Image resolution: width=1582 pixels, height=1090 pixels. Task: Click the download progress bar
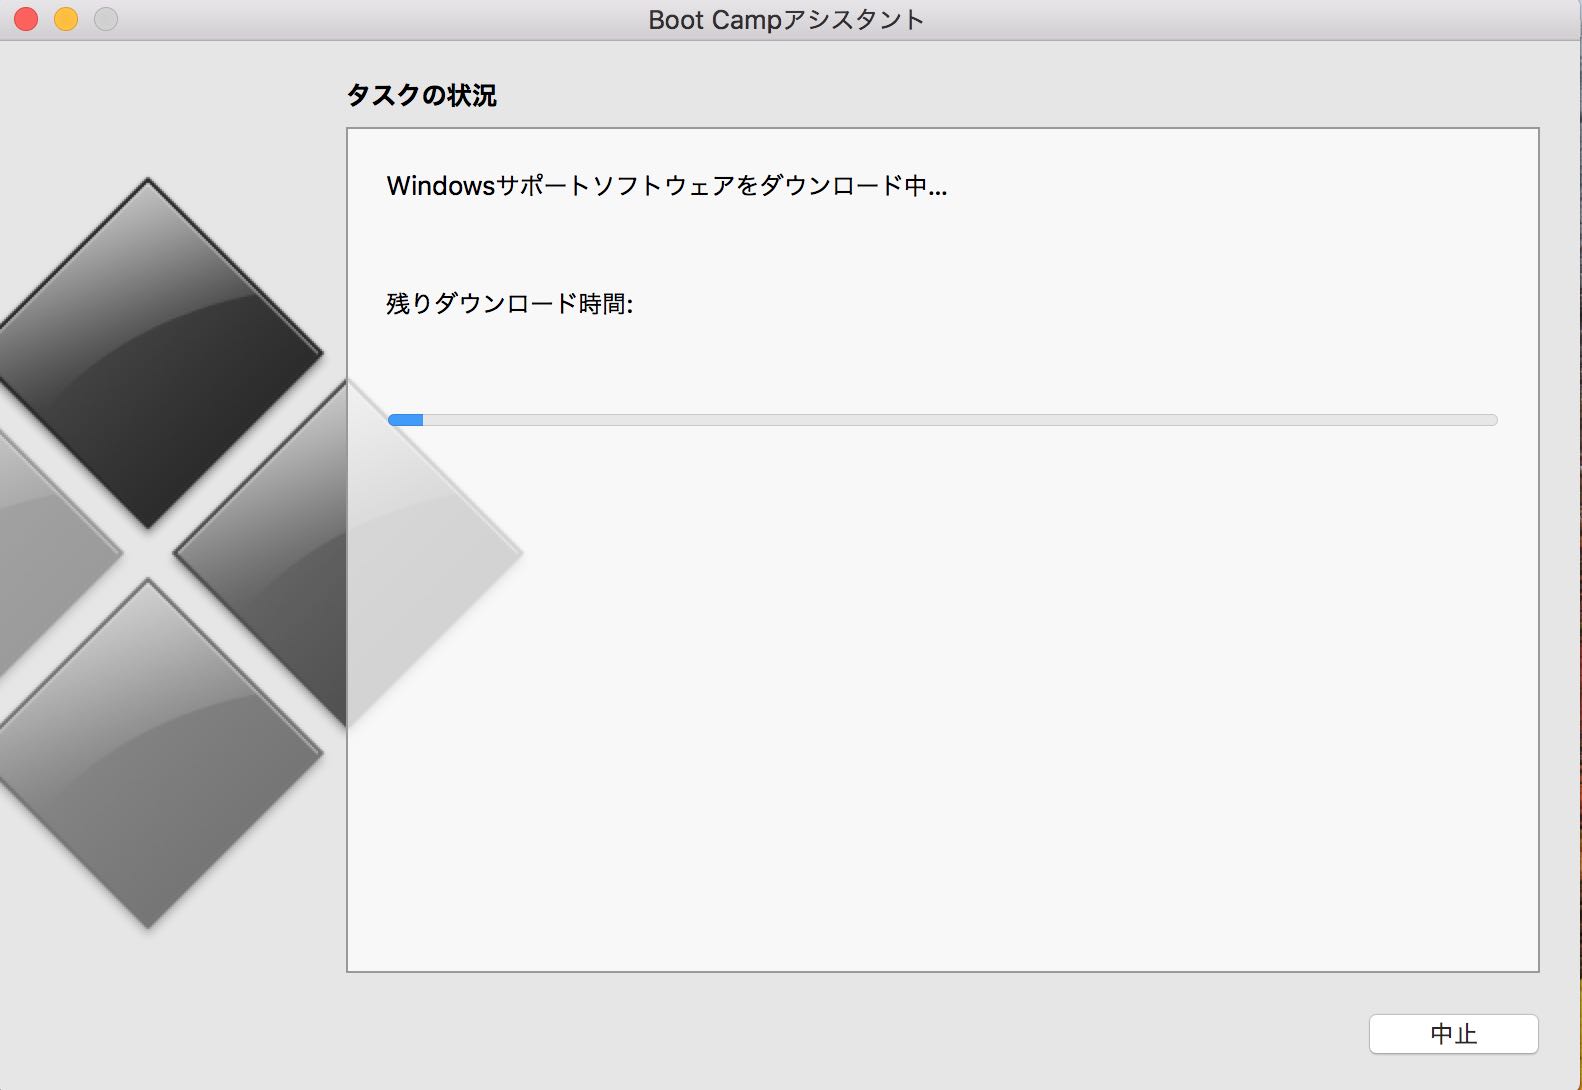pyautogui.click(x=942, y=420)
